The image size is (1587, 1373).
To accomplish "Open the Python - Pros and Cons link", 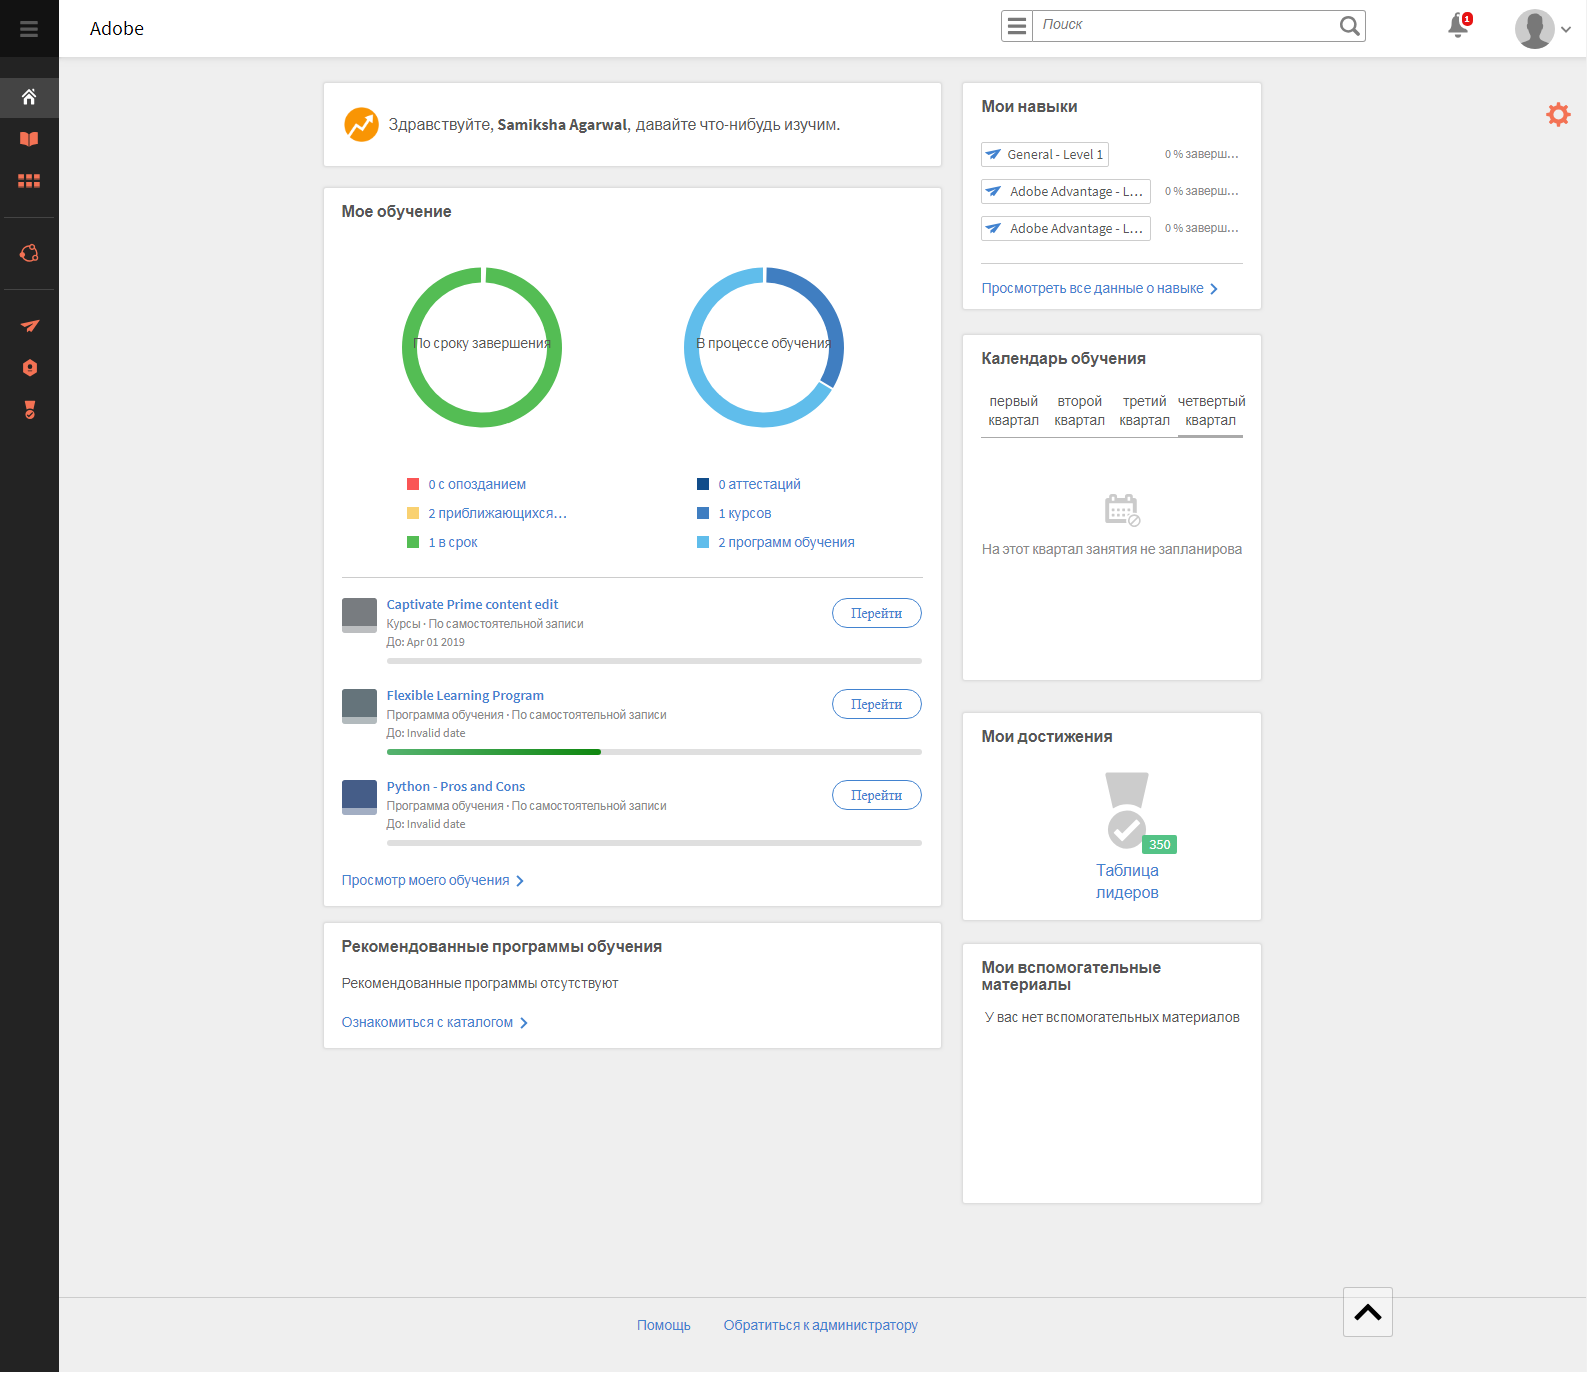I will [456, 786].
